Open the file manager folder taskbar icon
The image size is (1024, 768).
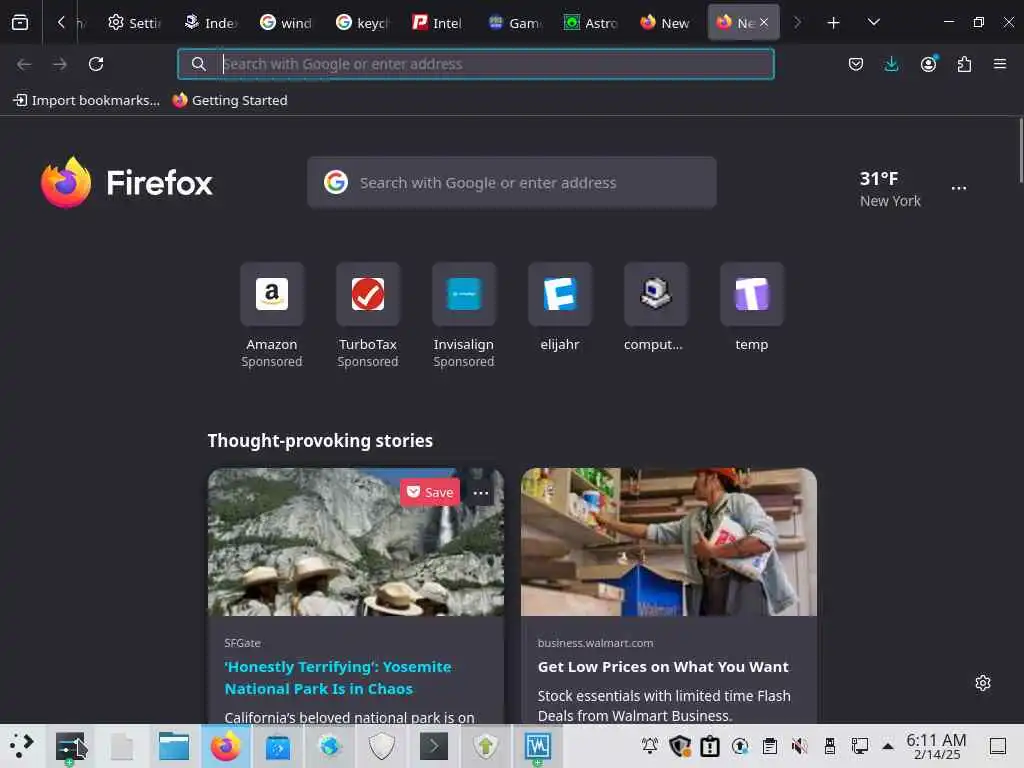(174, 746)
